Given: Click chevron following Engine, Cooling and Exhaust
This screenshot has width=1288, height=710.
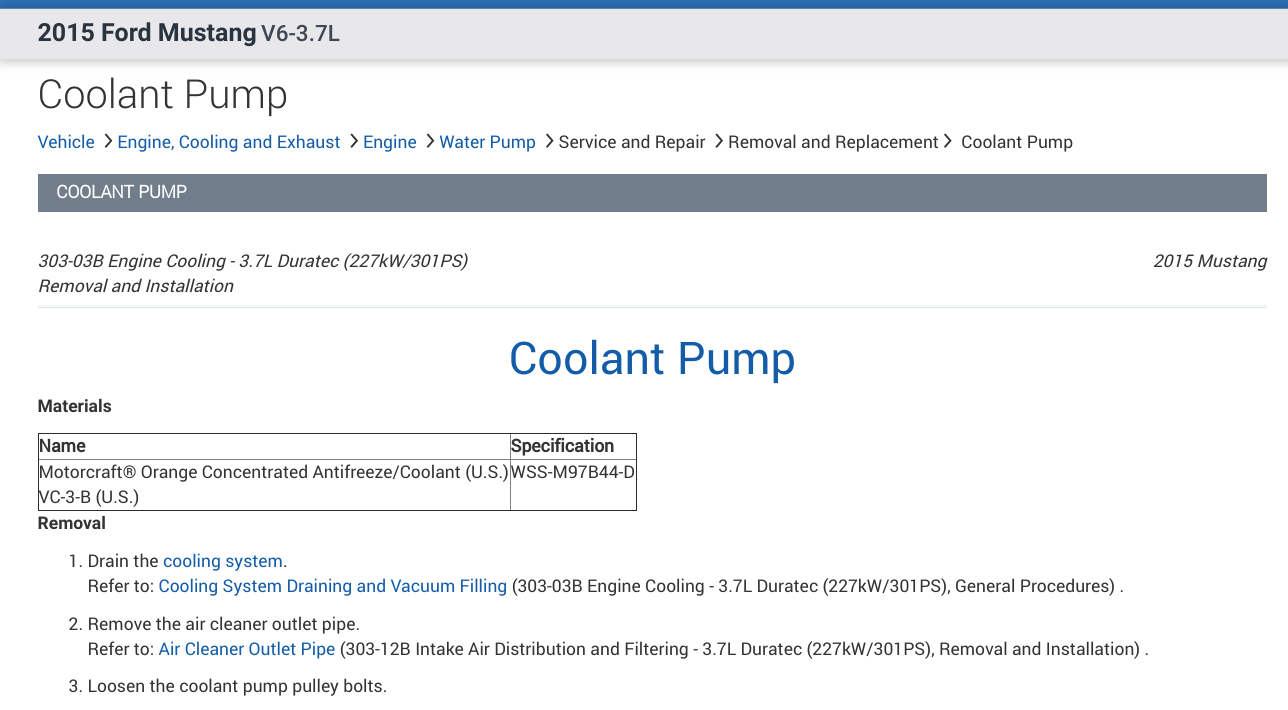Looking at the screenshot, I should (x=353, y=141).
